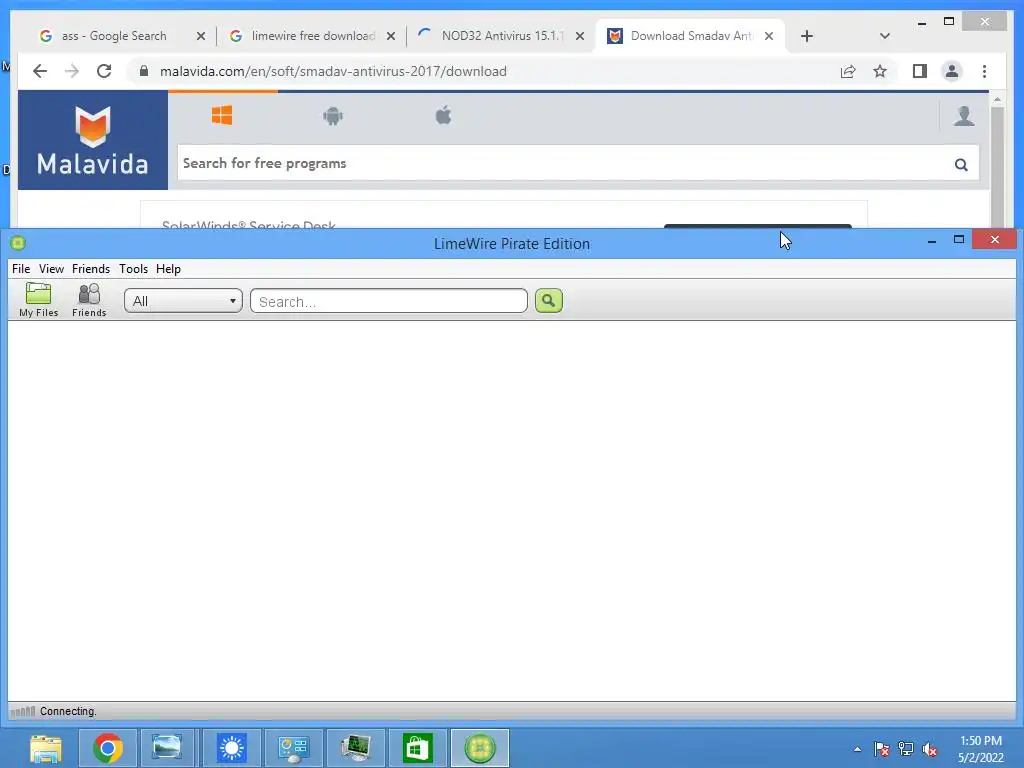1024x768 pixels.
Task: Focus the LimeWire Search field
Action: (389, 301)
